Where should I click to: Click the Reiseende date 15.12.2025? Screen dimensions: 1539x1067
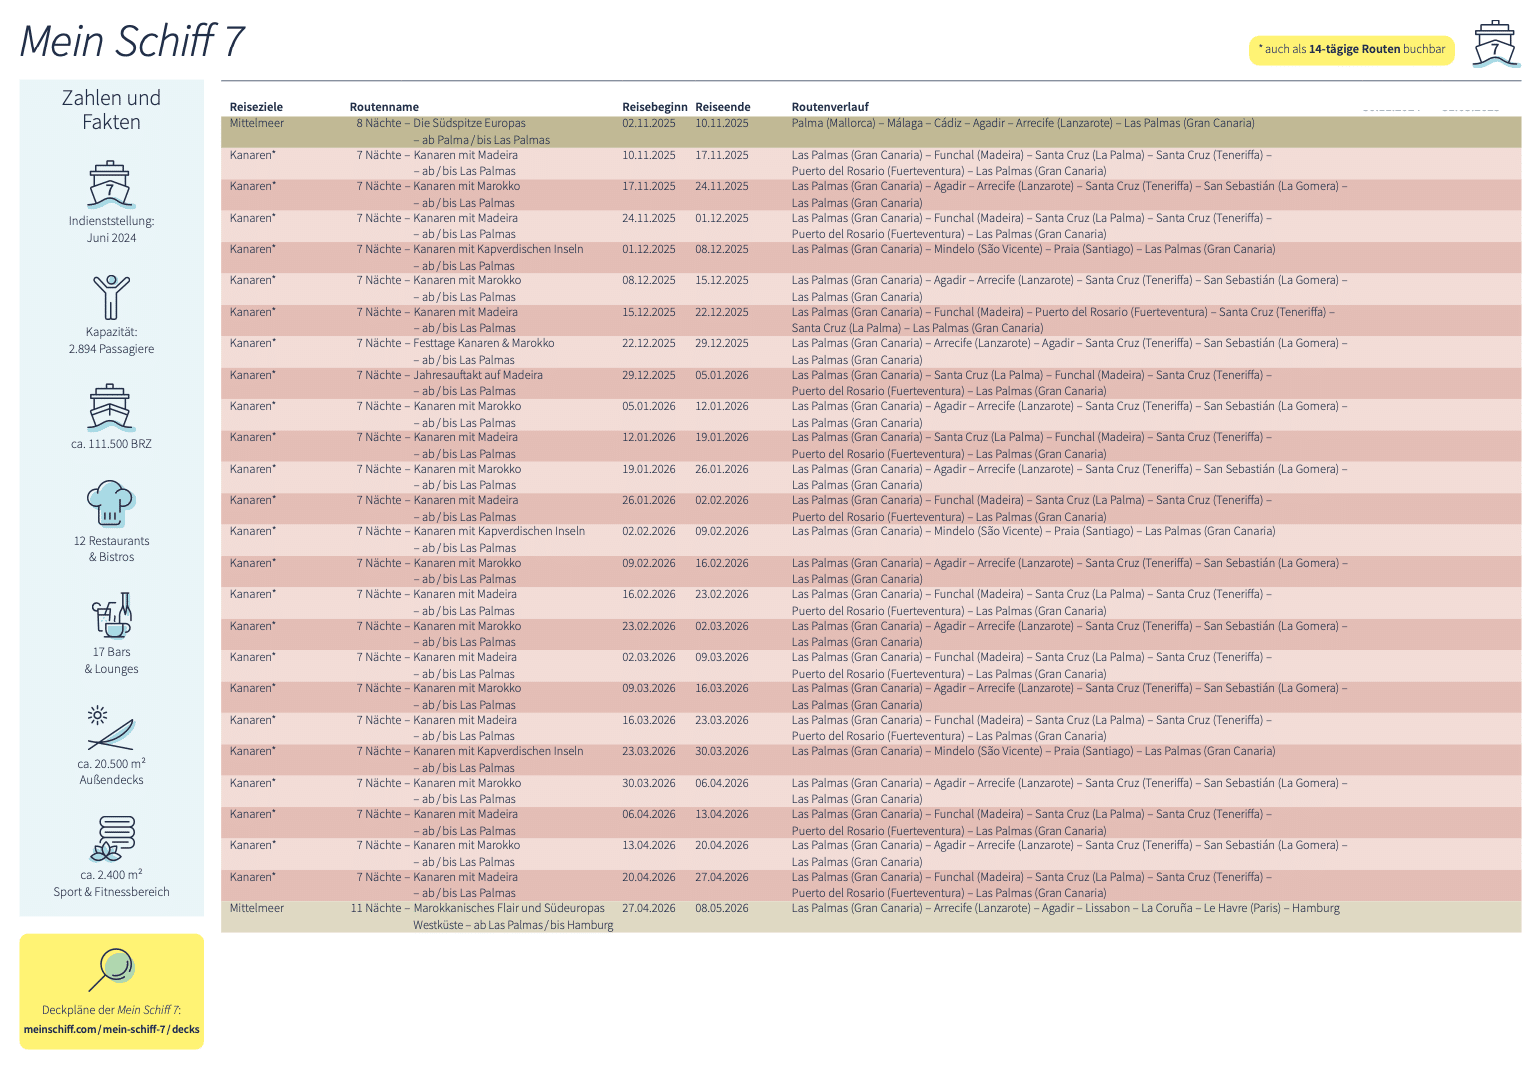722,281
